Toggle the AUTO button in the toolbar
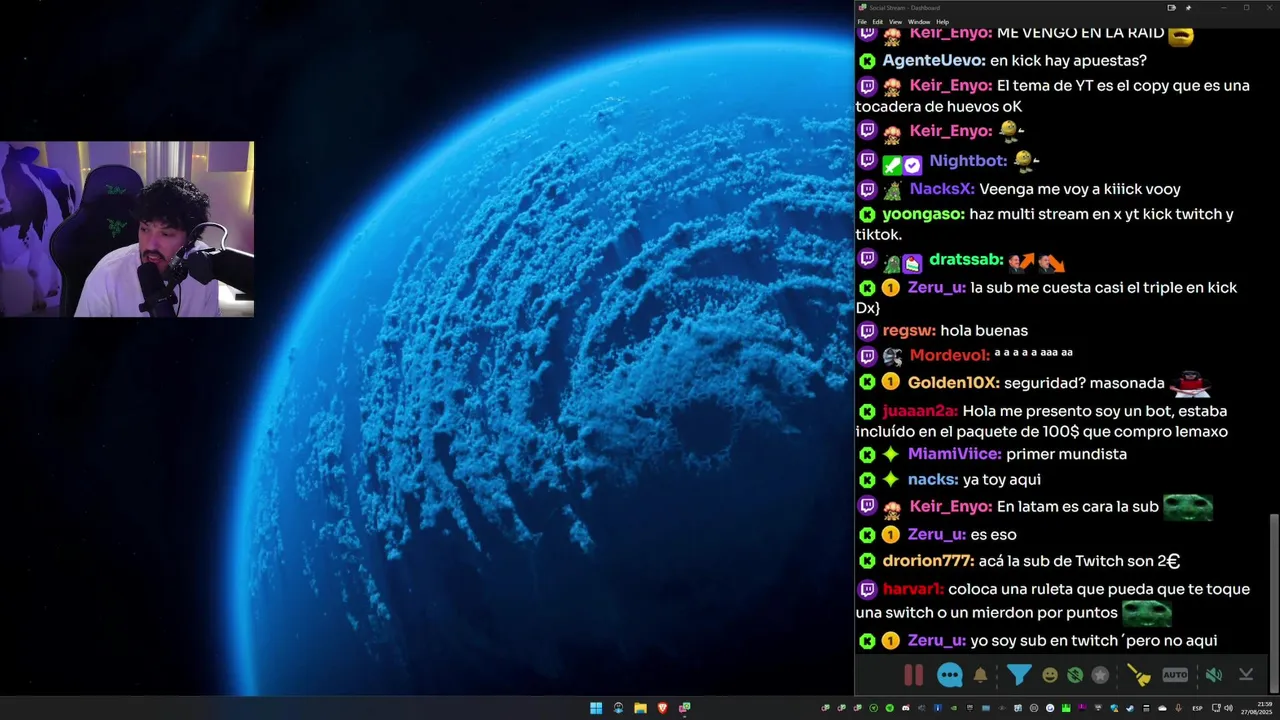1280x720 pixels. [1175, 675]
